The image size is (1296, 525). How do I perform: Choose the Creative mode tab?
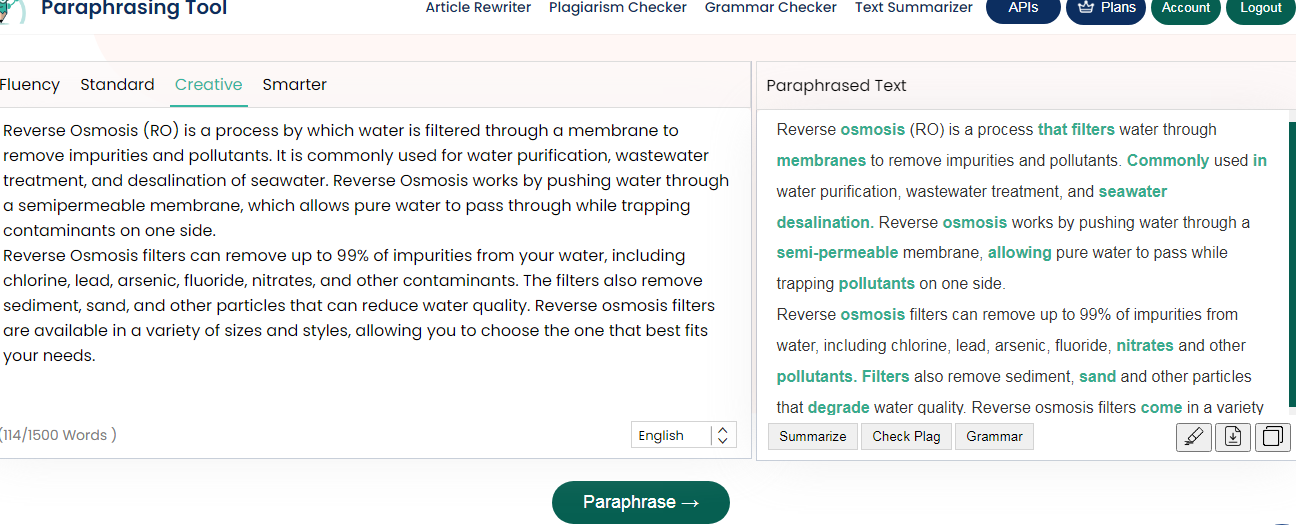pyautogui.click(x=208, y=85)
